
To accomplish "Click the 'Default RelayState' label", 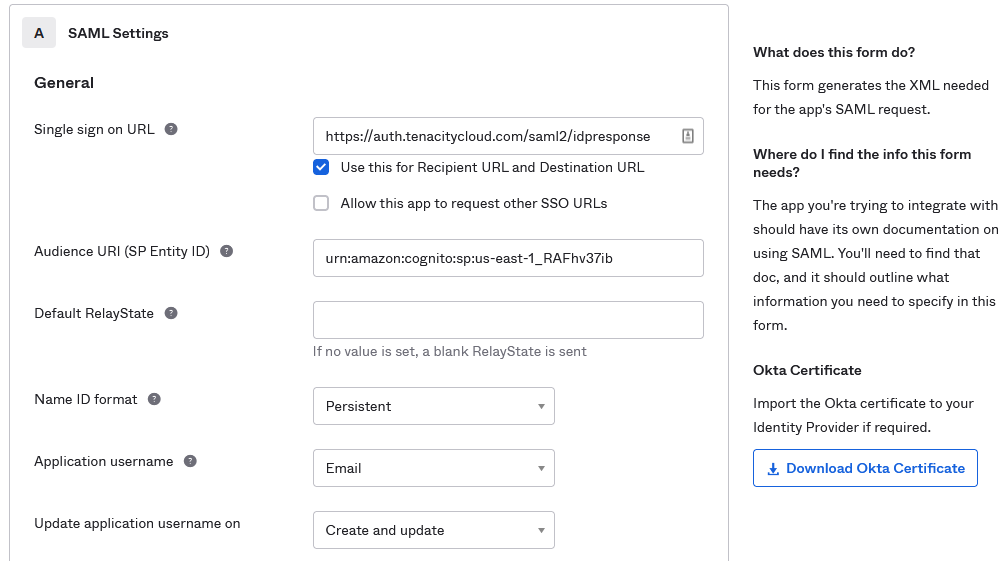I will pos(94,314).
